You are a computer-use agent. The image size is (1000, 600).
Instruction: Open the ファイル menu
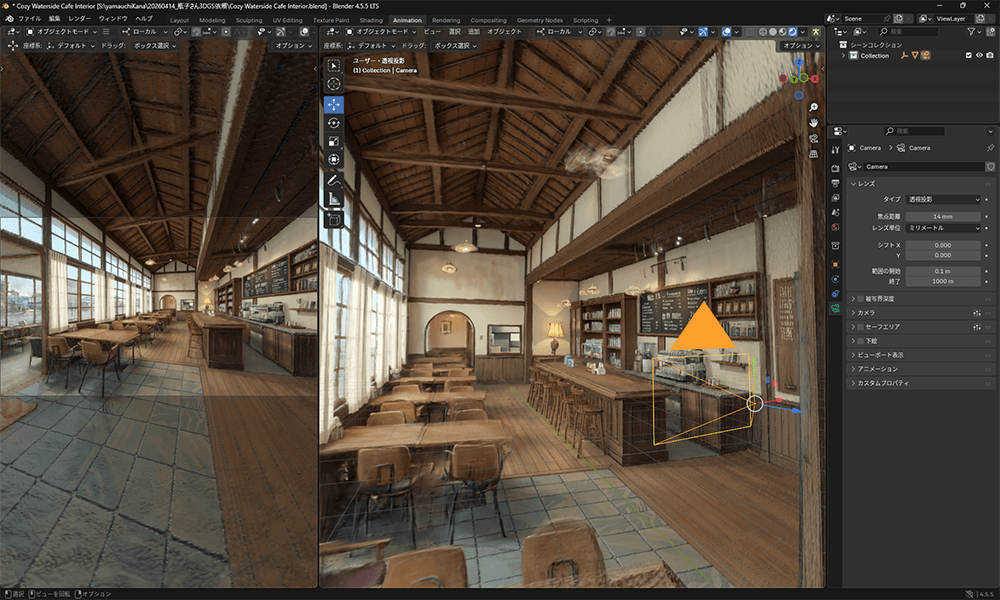[x=30, y=19]
